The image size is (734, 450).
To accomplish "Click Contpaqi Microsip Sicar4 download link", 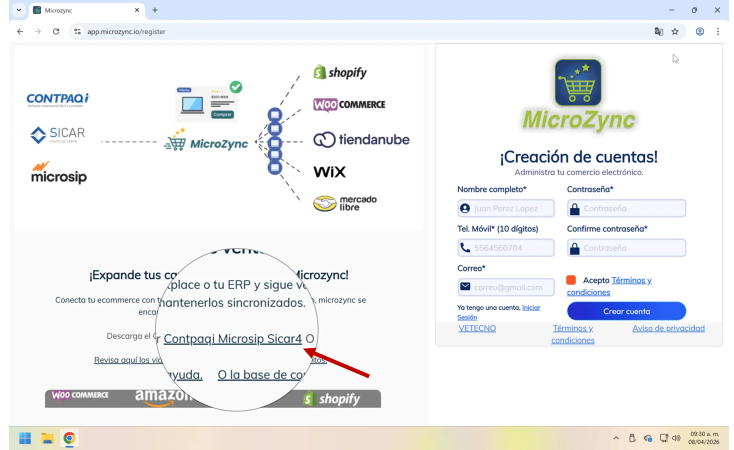I will [x=233, y=339].
